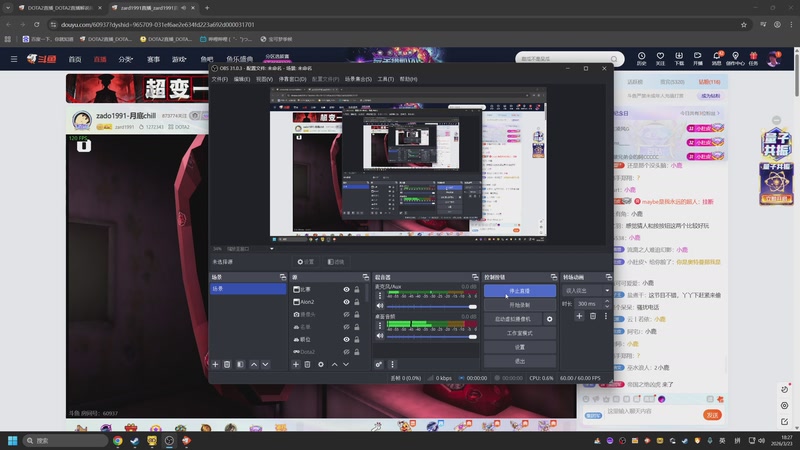The width and height of the screenshot is (800, 450).
Task: Add a new scene in Scenes dock
Action: pos(215,364)
